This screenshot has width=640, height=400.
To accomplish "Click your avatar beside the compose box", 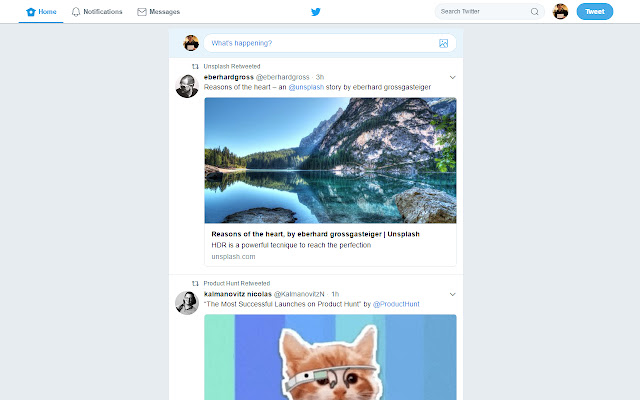I will click(x=191, y=43).
